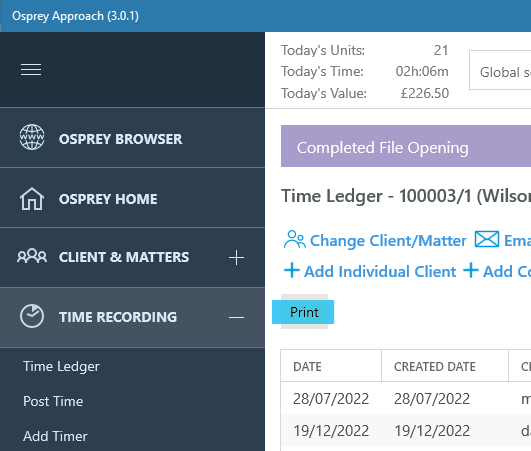531x451 pixels.
Task: Click Today's Time 02h:06m value
Action: 422,71
